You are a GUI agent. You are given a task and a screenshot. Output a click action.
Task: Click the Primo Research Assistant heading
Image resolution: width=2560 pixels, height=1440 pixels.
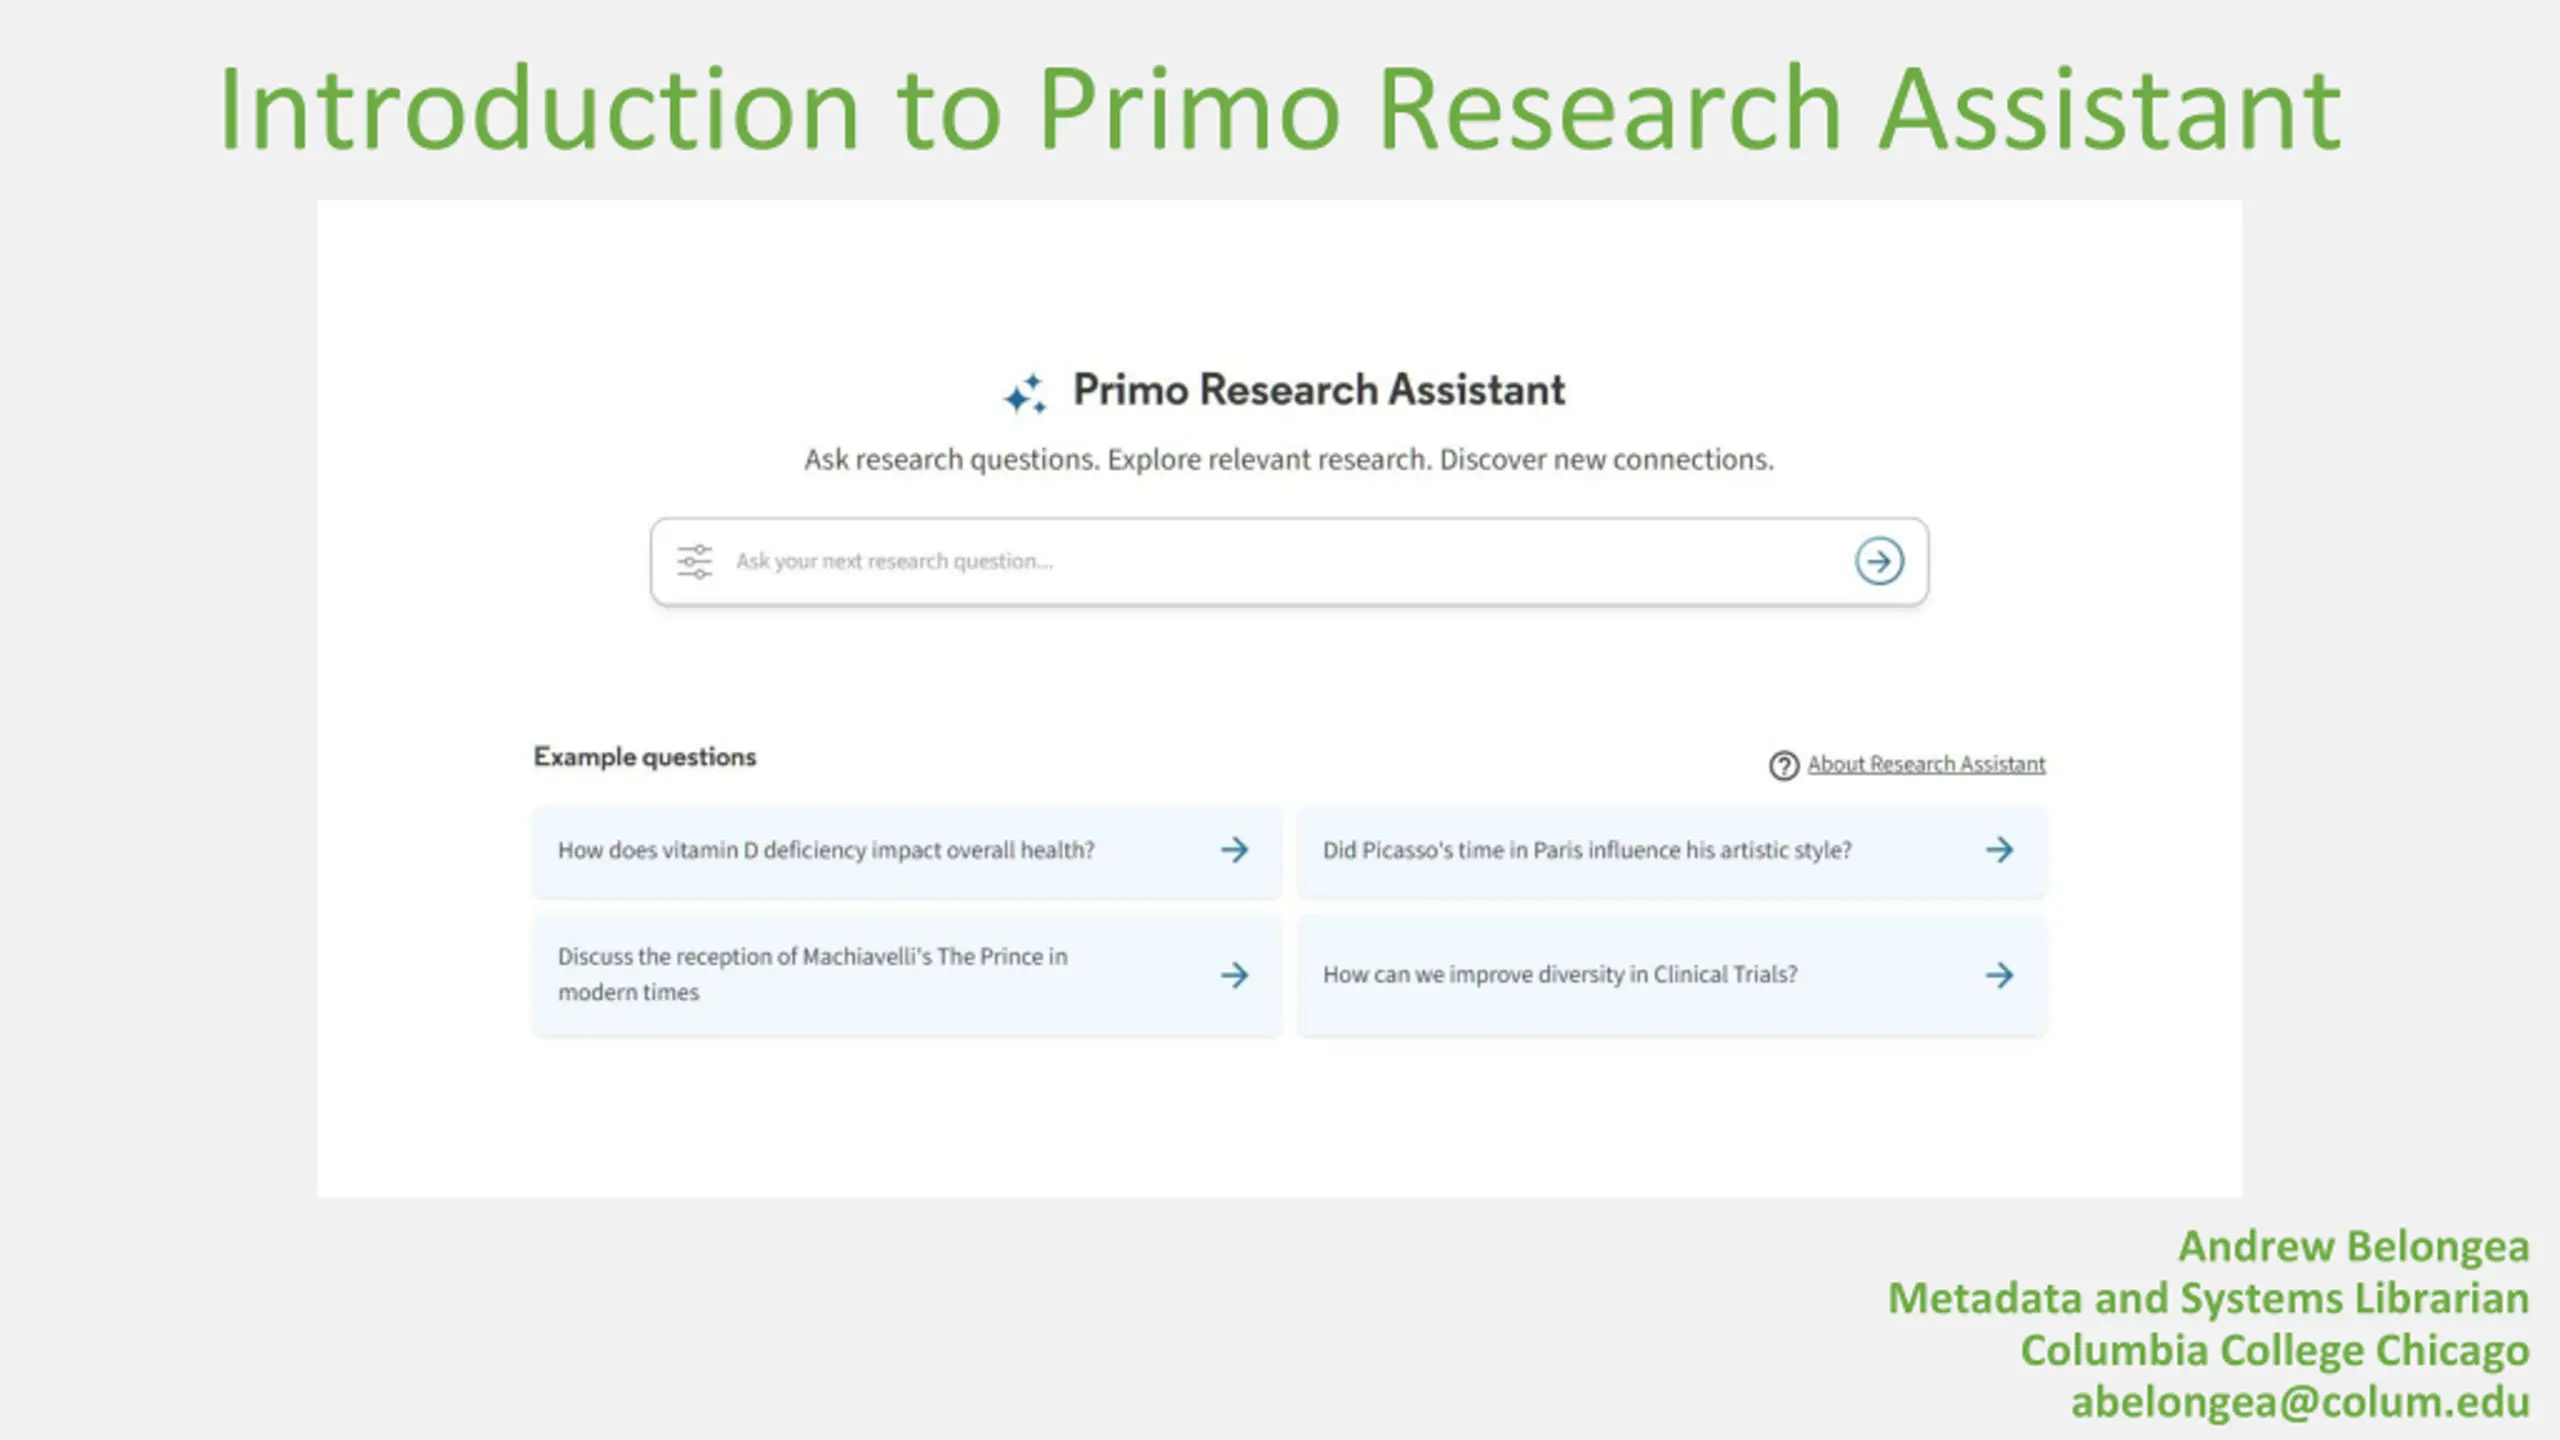[x=1319, y=390]
